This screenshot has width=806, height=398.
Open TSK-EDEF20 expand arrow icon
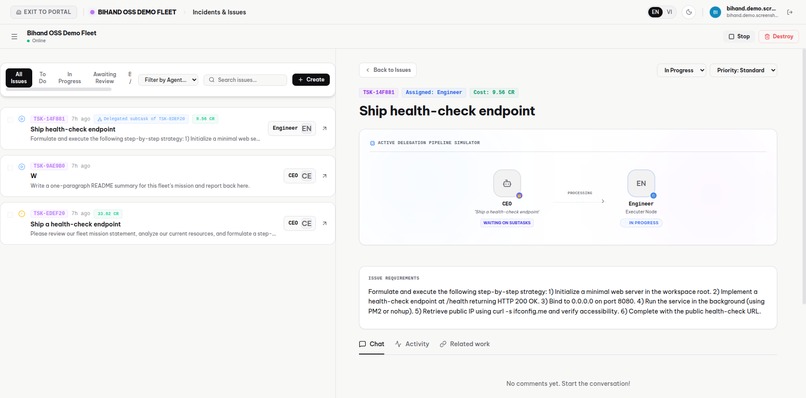click(x=324, y=223)
